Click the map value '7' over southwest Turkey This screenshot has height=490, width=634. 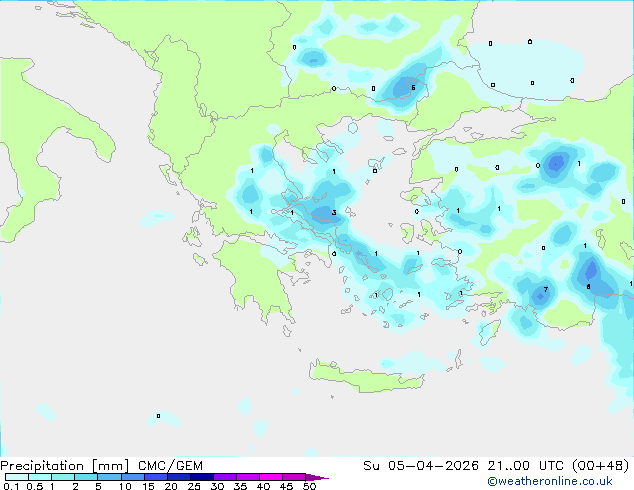point(546,289)
